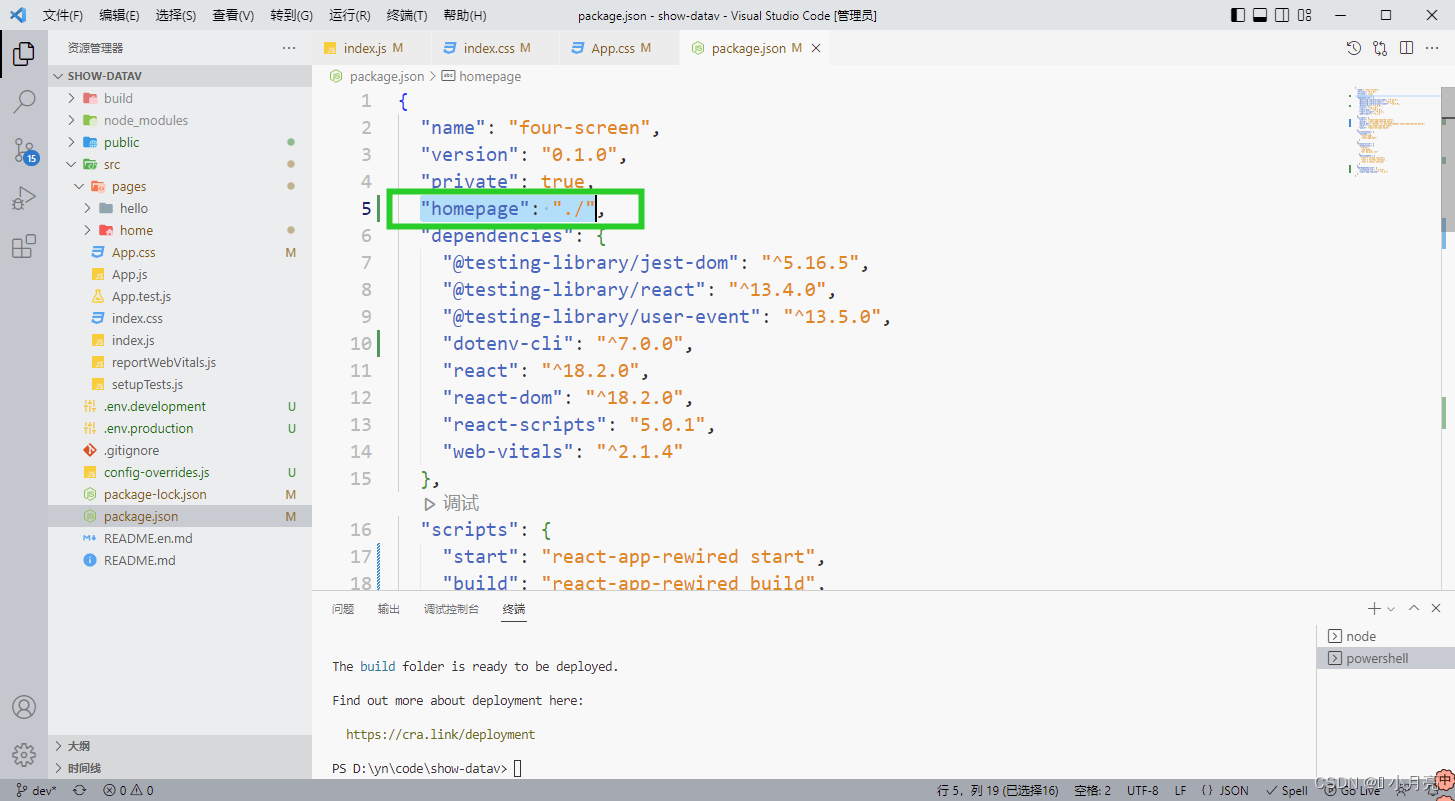Open the 帮助(H) menu
Screen dimensions: 1455x801
coord(464,15)
